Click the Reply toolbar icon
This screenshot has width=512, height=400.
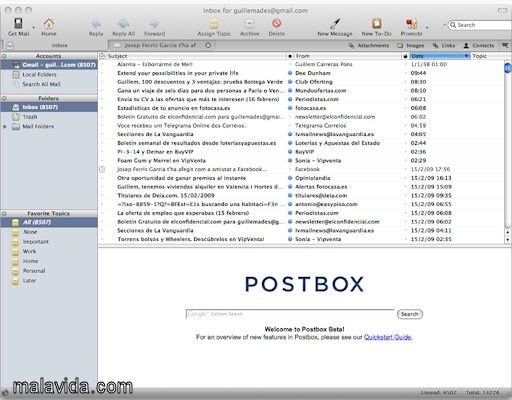coord(96,23)
